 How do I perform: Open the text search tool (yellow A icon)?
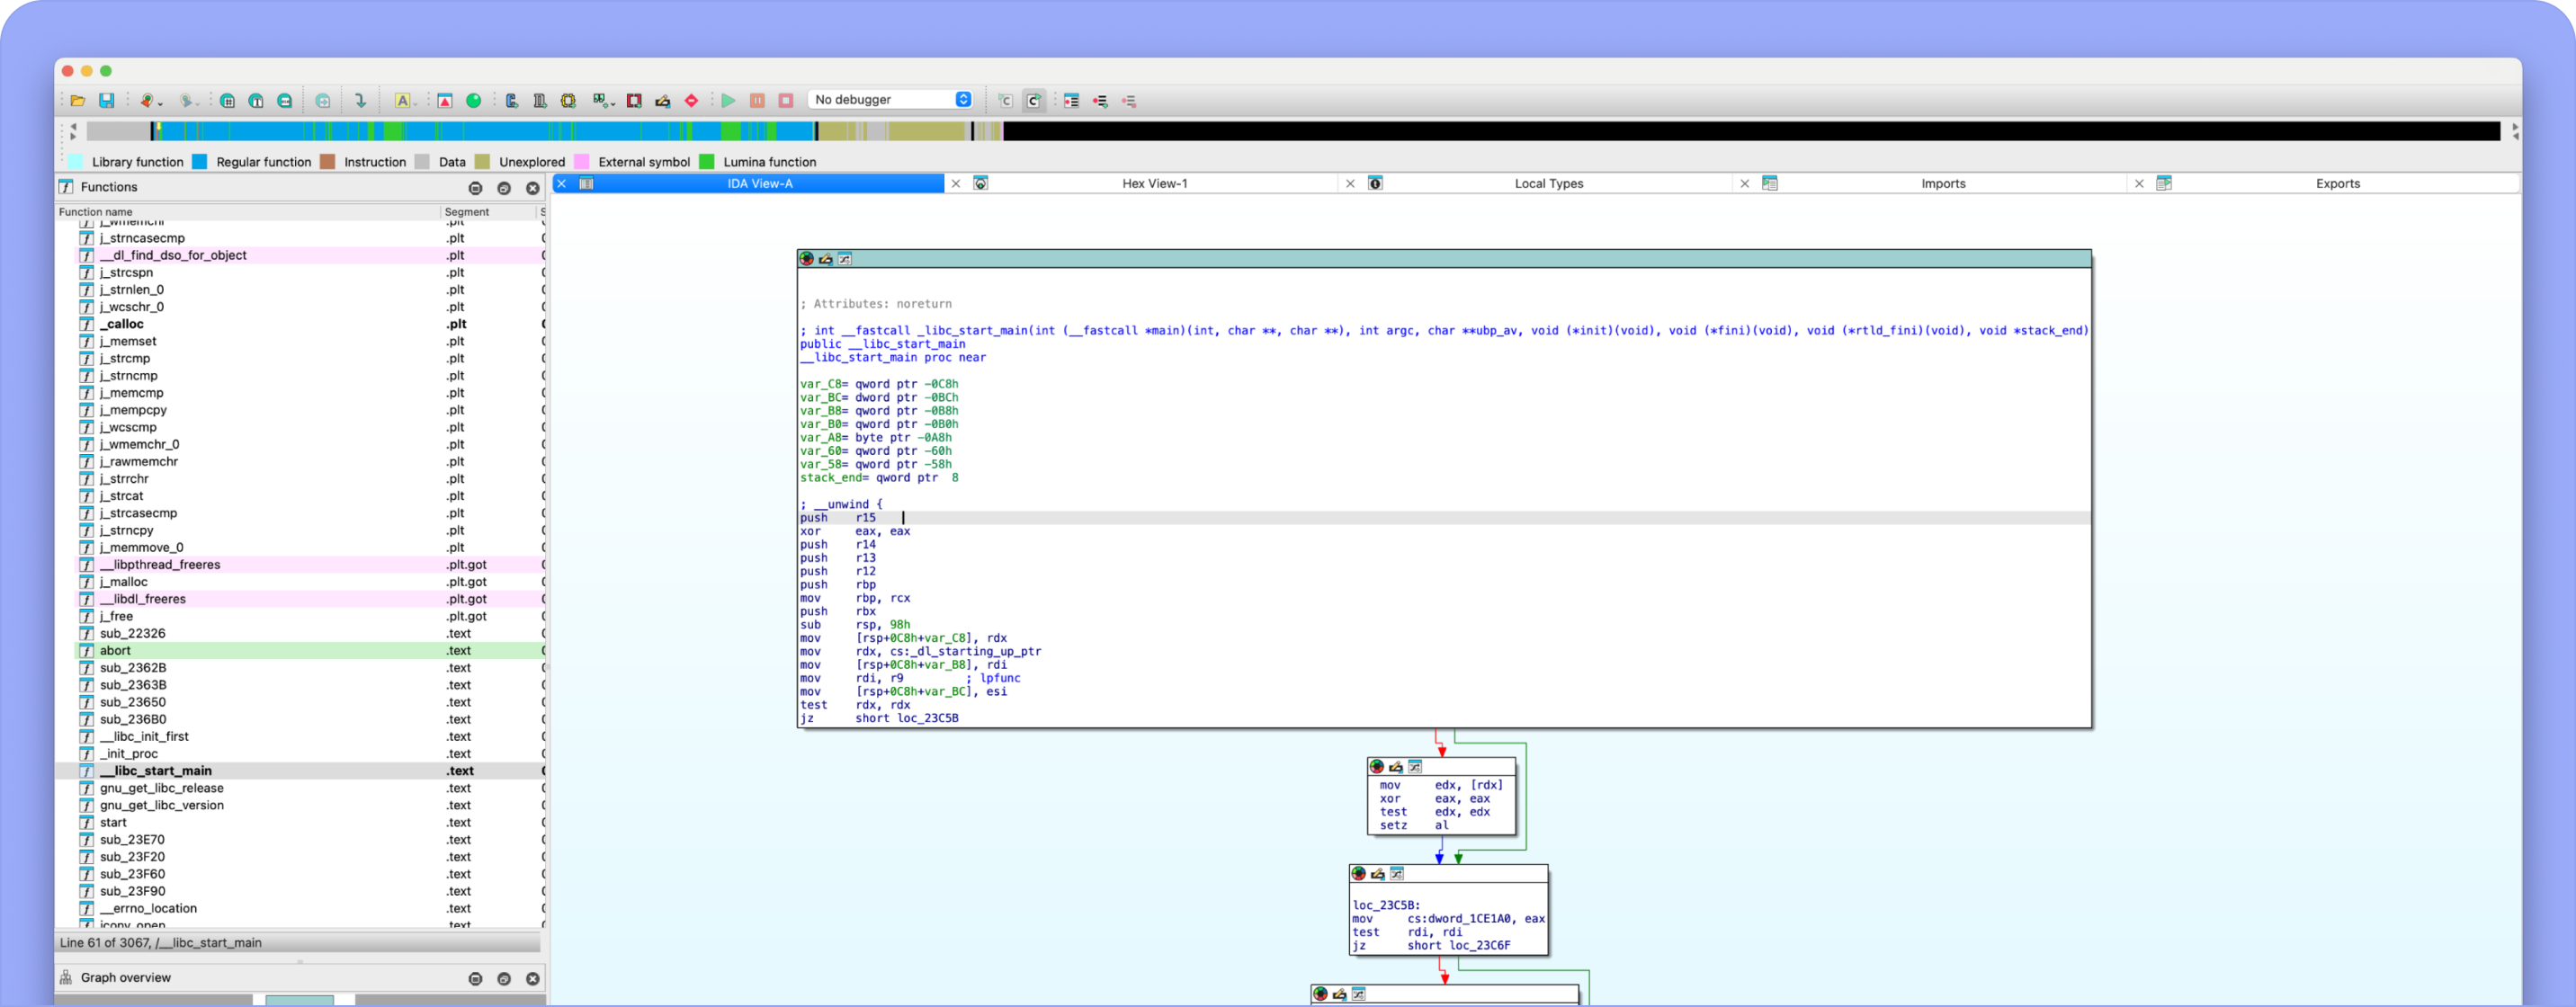[404, 100]
